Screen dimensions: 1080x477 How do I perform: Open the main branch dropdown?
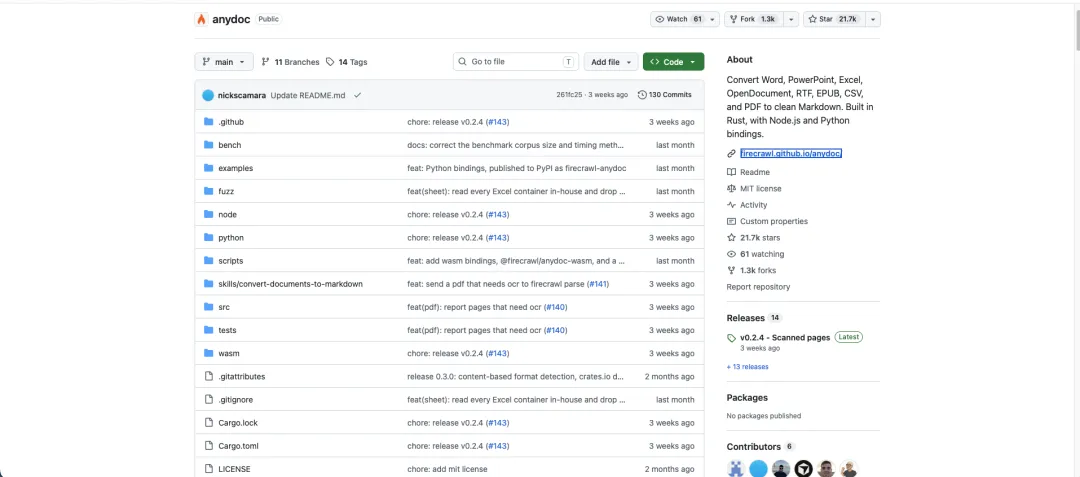pos(224,62)
